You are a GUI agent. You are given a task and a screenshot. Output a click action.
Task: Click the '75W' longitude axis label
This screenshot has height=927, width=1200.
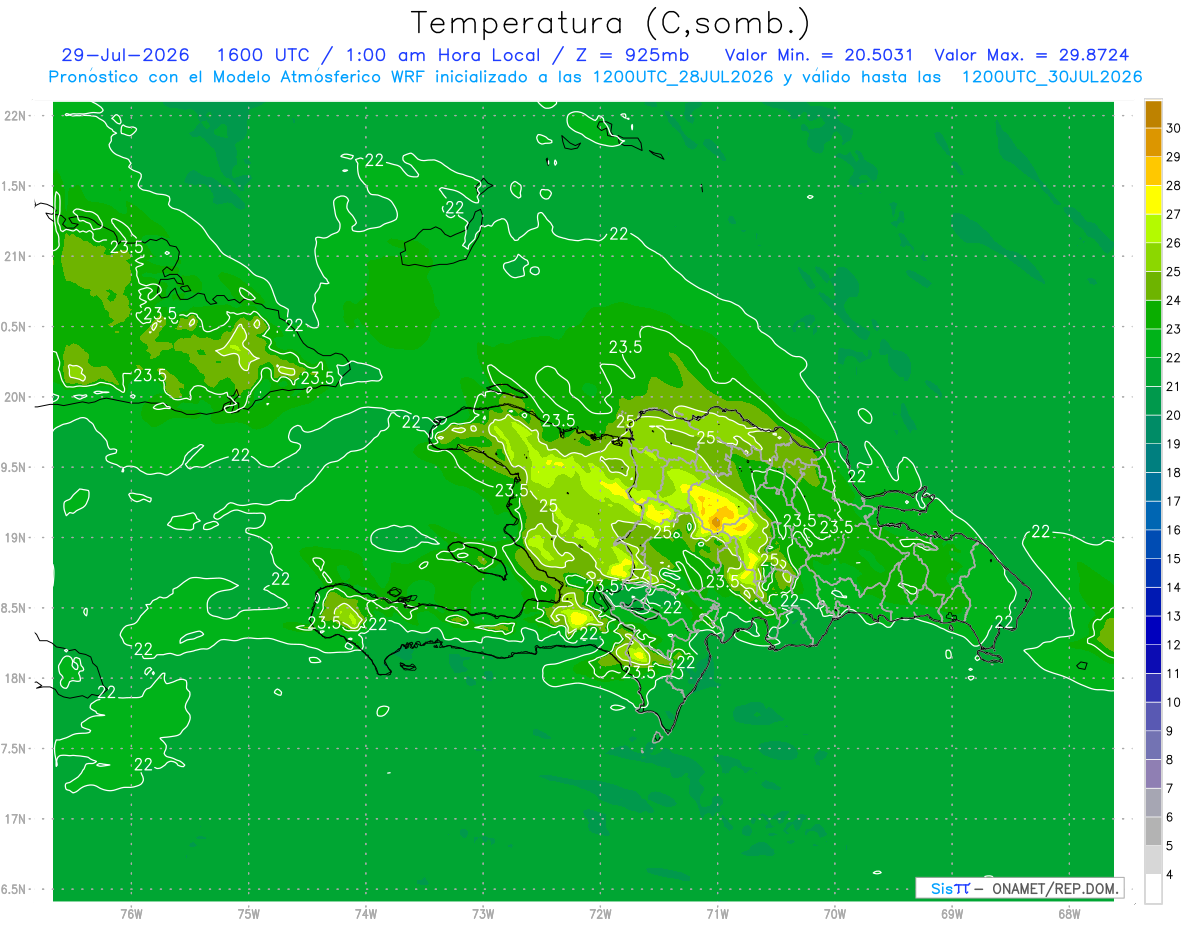248,914
